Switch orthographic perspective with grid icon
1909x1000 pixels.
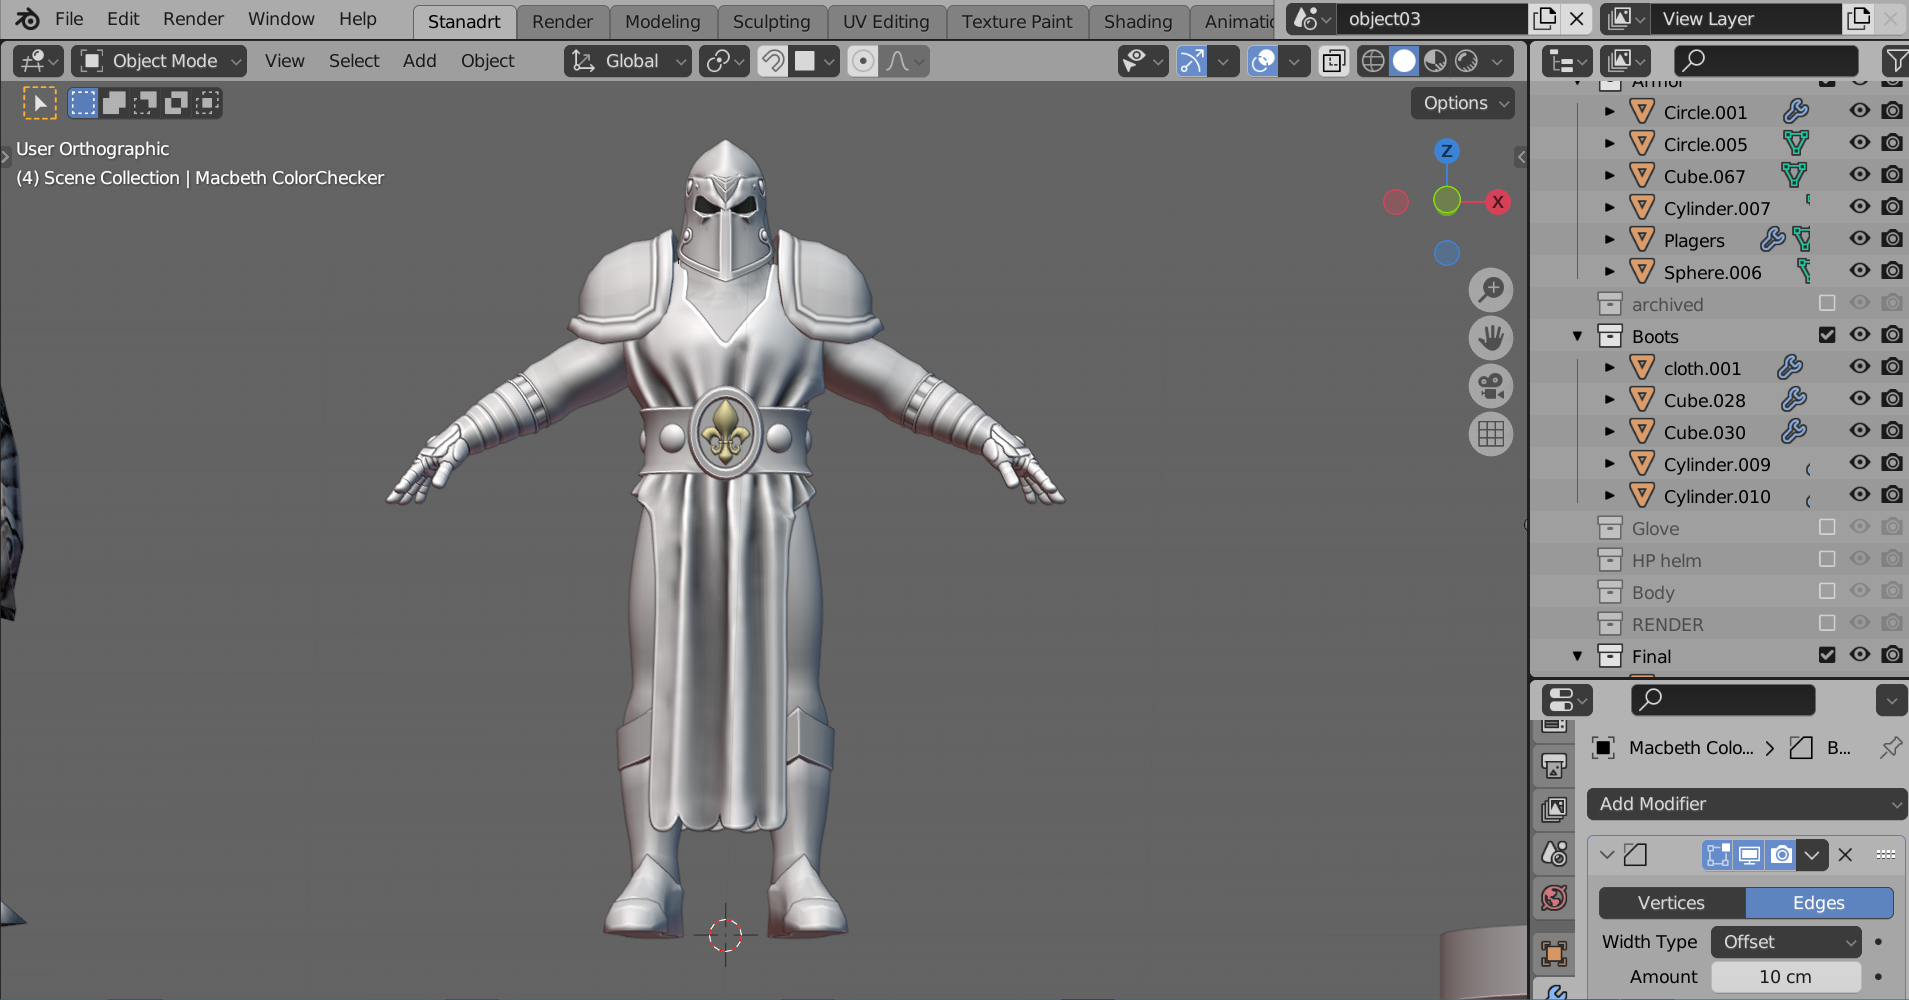pos(1491,434)
